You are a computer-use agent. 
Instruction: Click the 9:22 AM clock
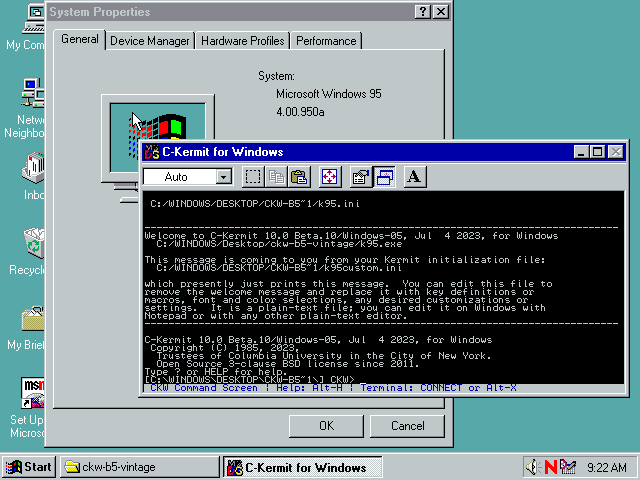(x=607, y=467)
